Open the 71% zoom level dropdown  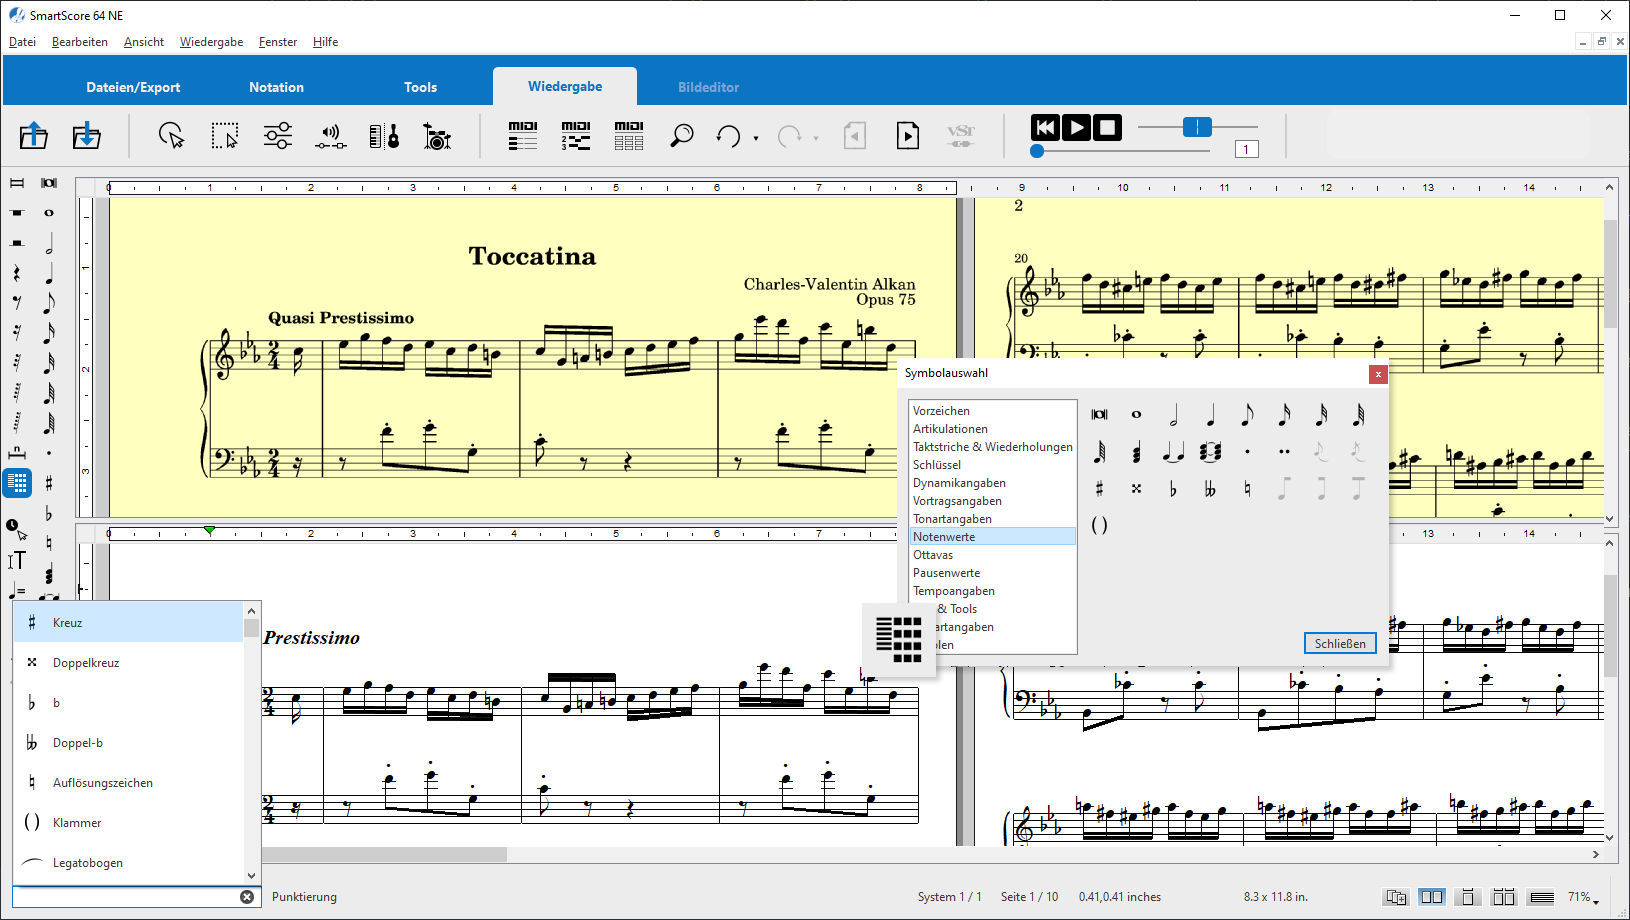pos(1583,897)
